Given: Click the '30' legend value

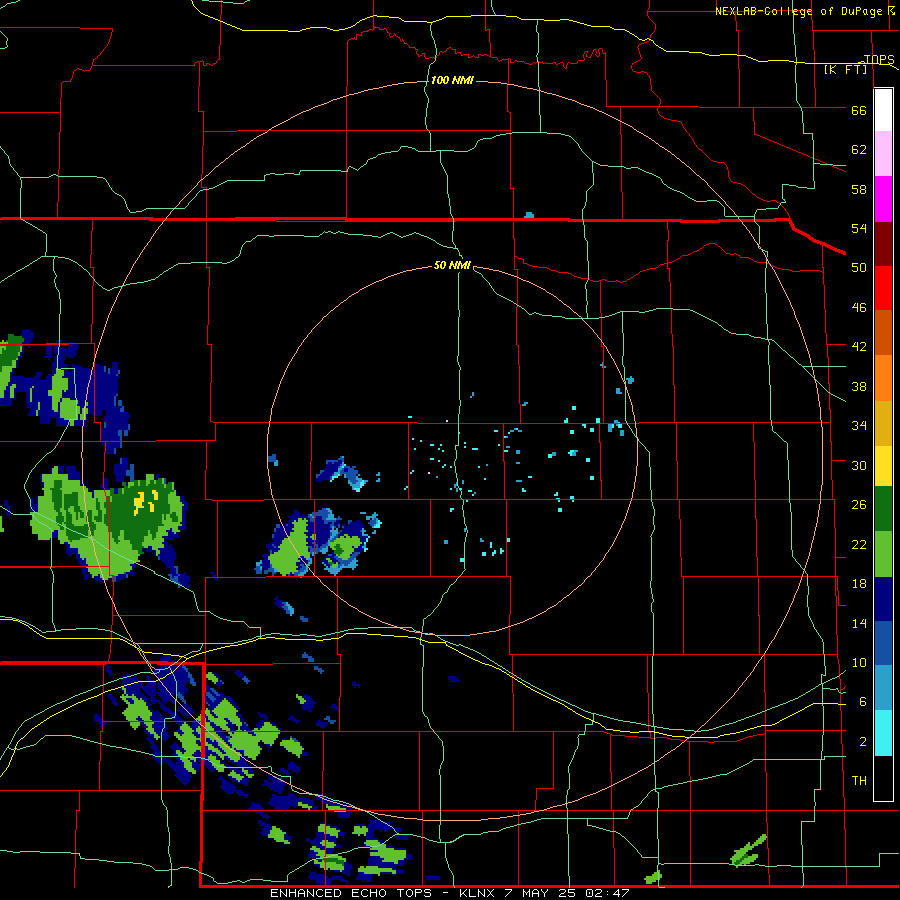Looking at the screenshot, I should coord(859,465).
